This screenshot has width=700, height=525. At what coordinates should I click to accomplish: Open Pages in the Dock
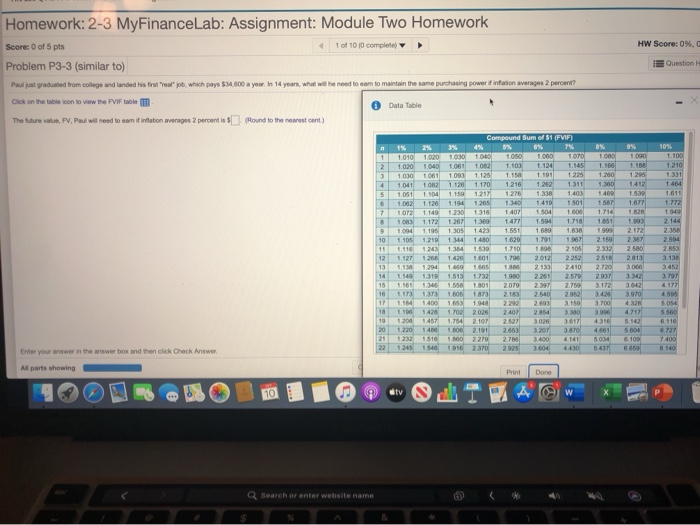click(x=497, y=393)
